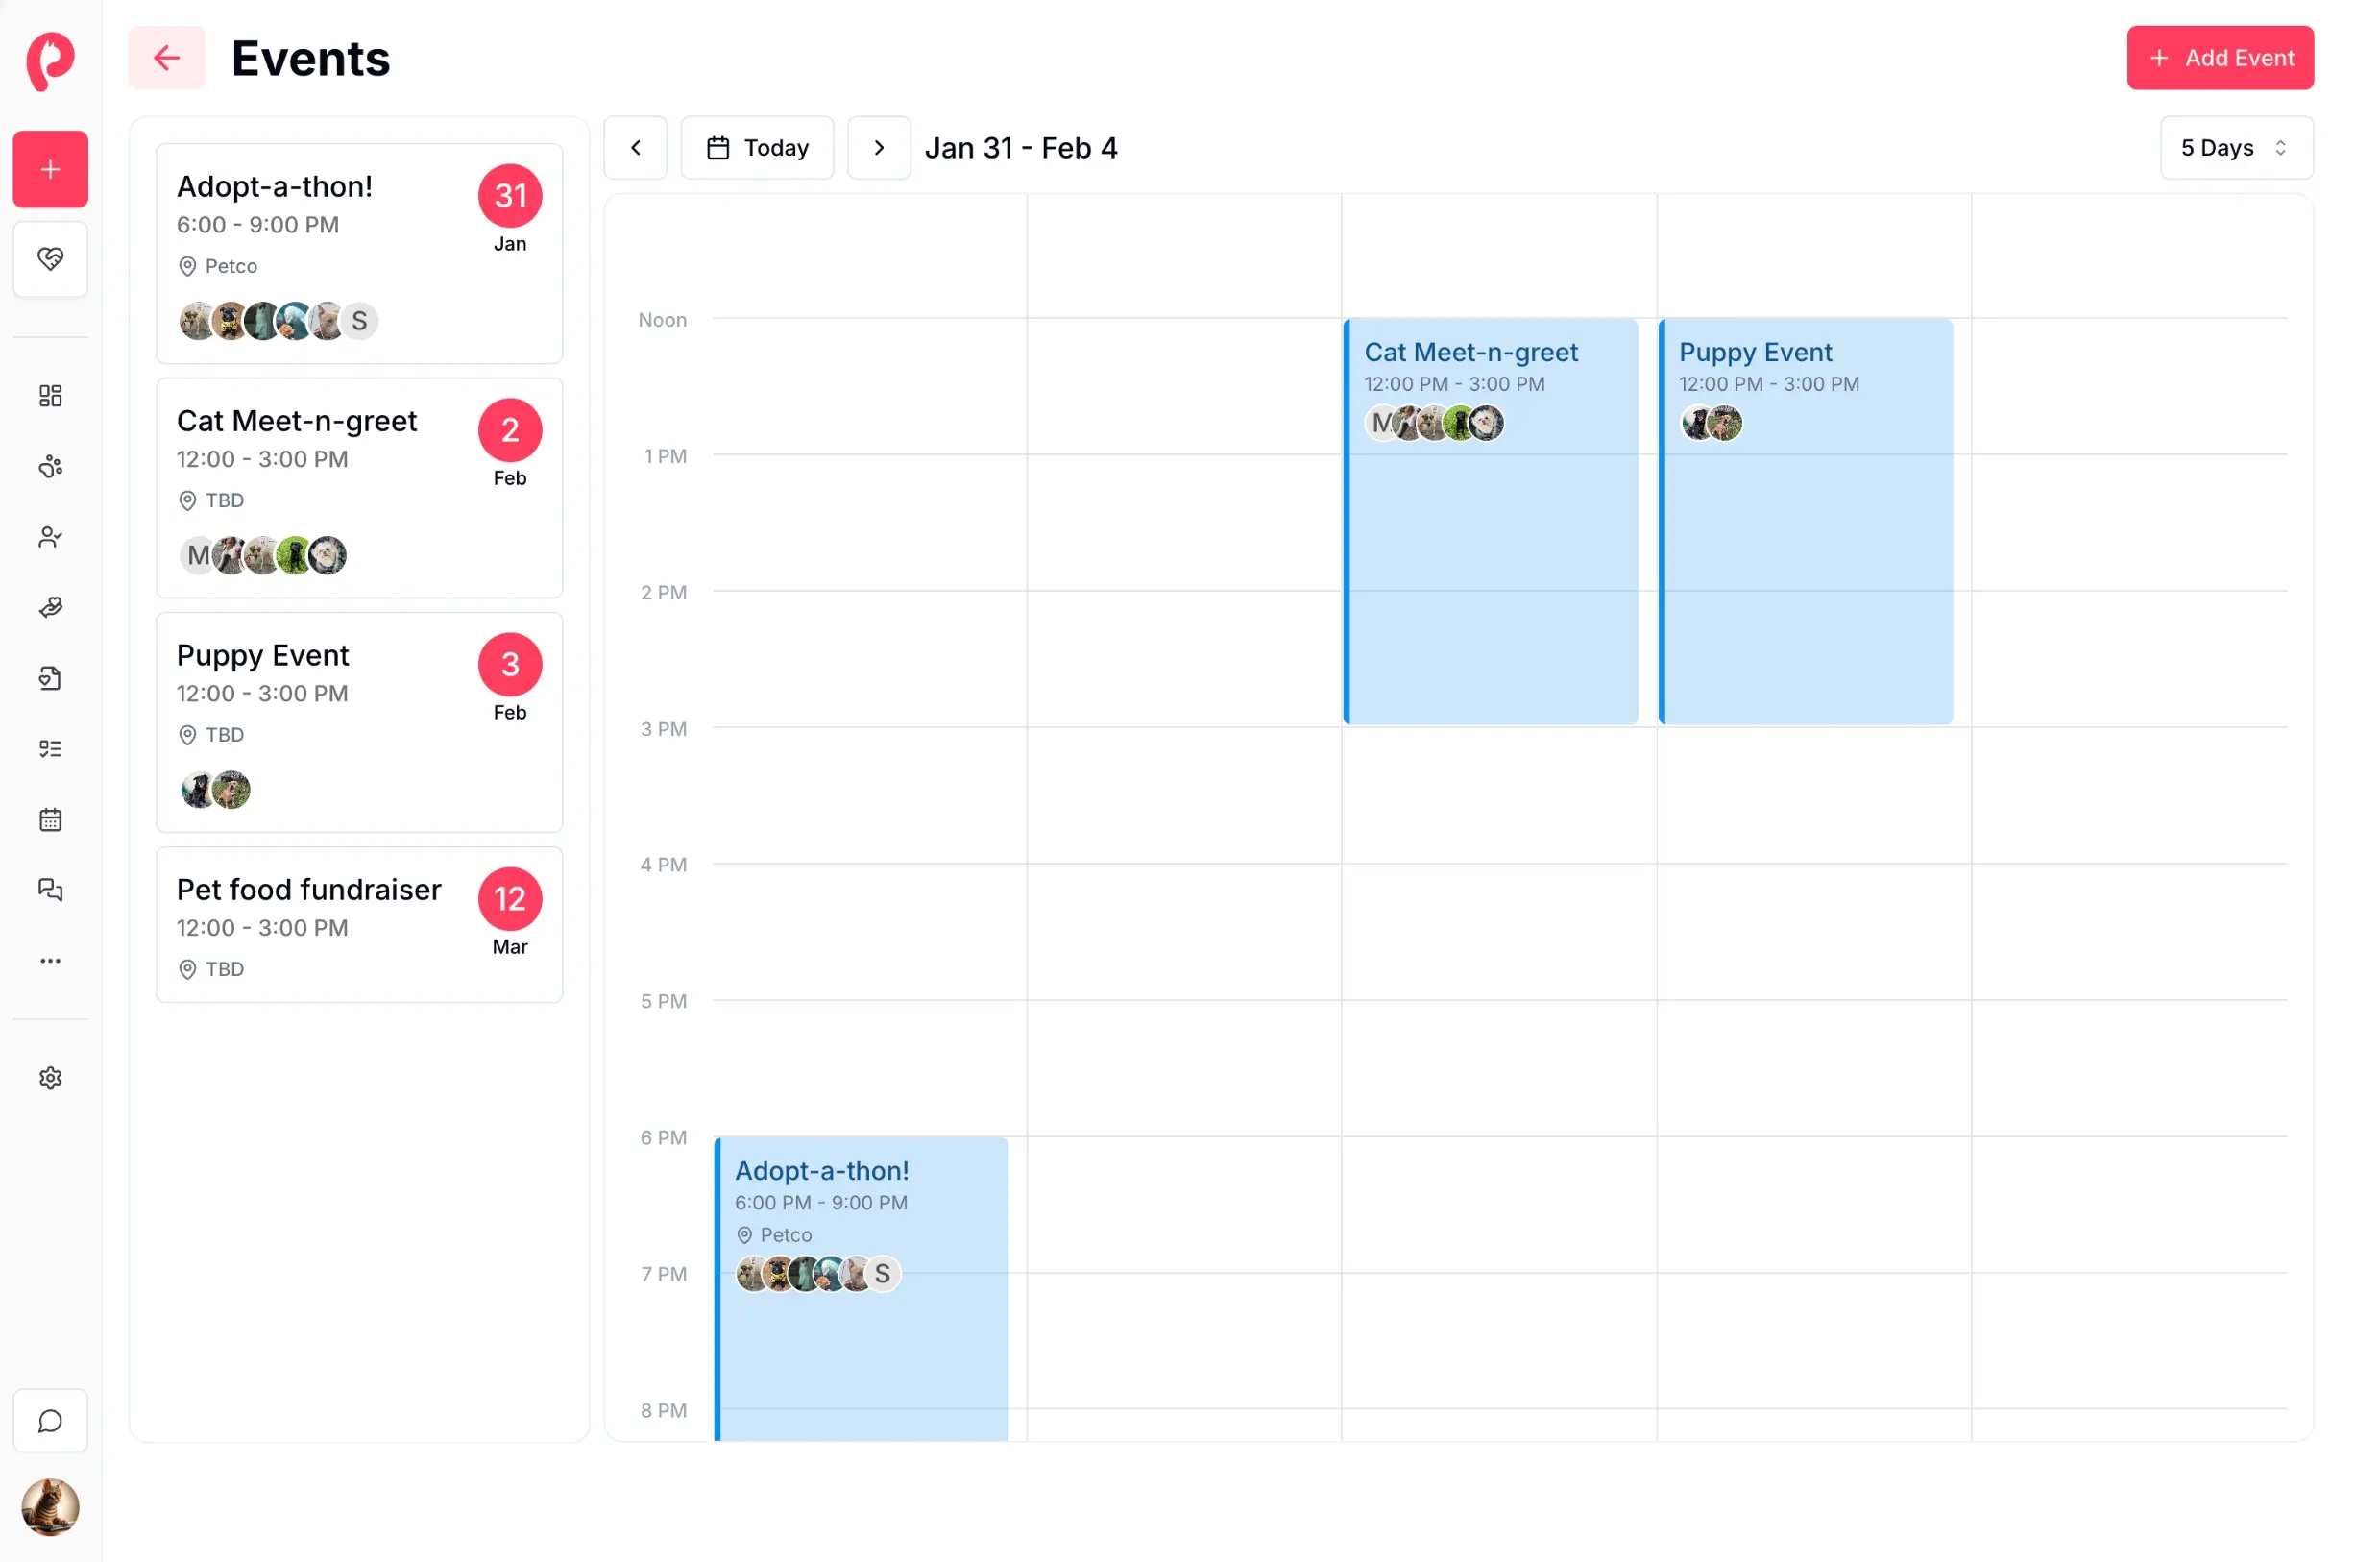Click the favorites/bookmarks icon in sidebar

click(x=49, y=258)
